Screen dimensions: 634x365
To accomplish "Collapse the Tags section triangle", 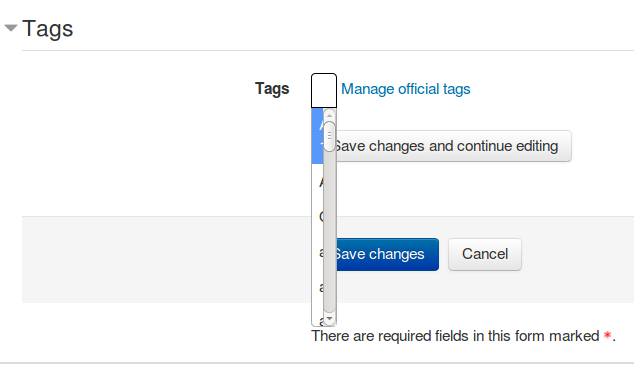I will tap(11, 28).
